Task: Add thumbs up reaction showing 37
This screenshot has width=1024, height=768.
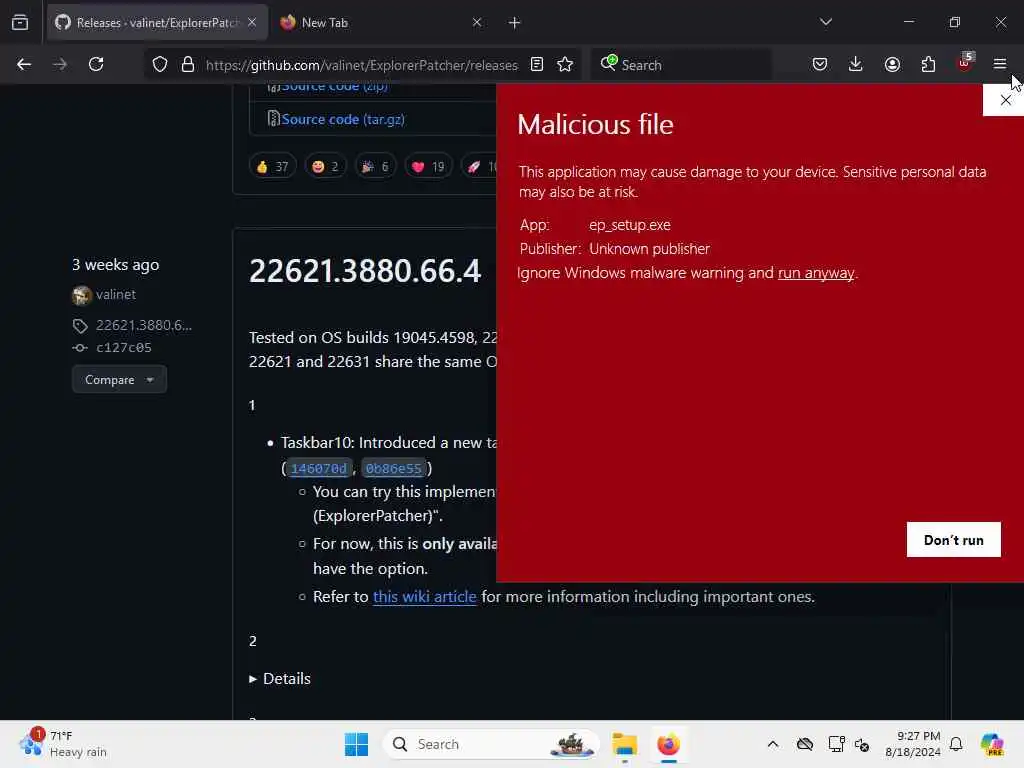Action: [x=272, y=167]
